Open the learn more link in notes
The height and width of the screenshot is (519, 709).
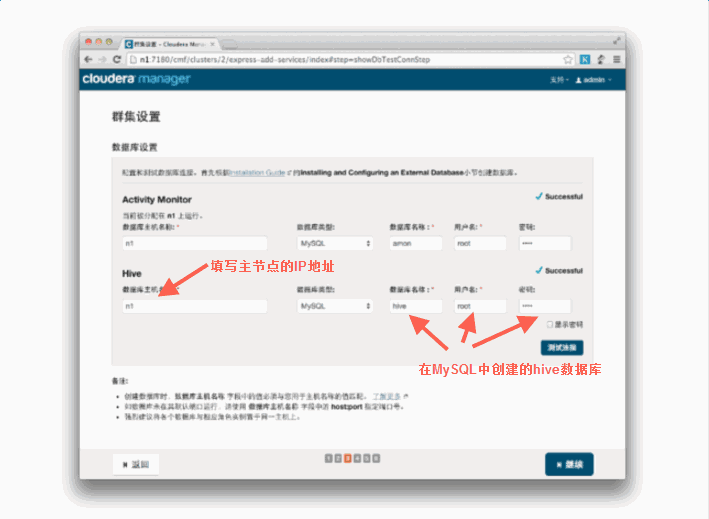[387, 396]
